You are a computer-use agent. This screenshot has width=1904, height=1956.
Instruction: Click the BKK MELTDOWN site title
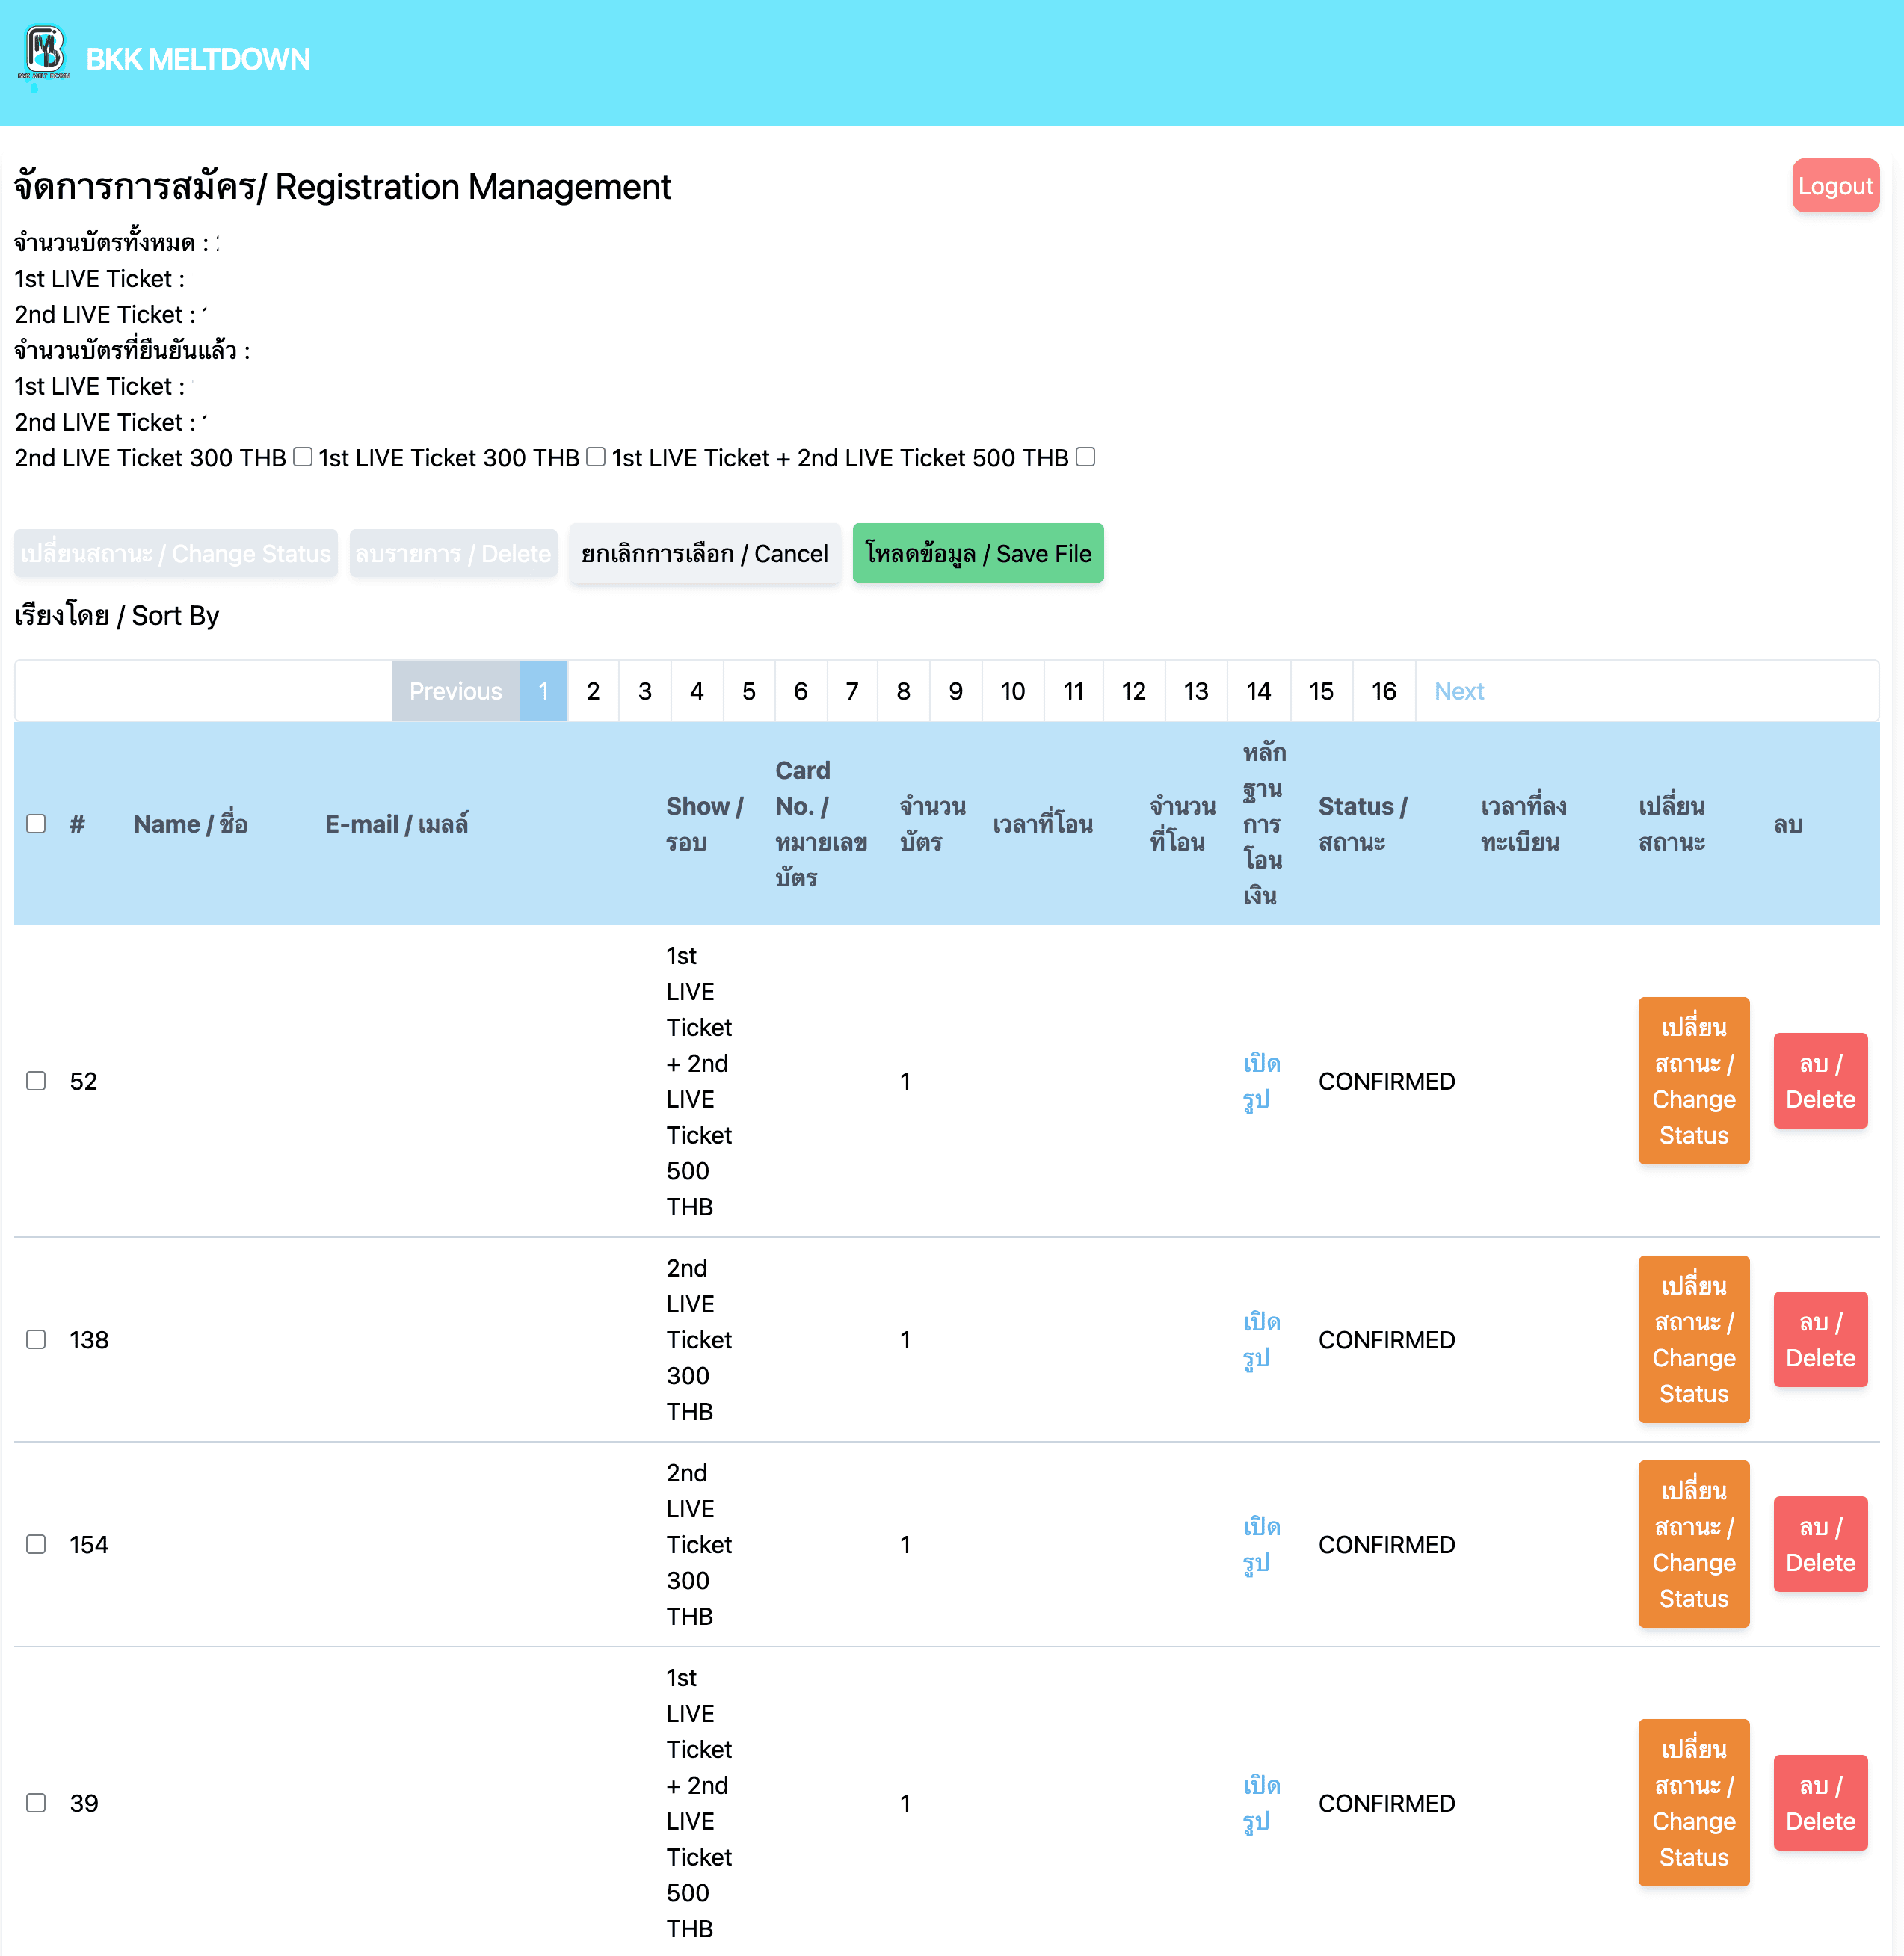[x=198, y=59]
